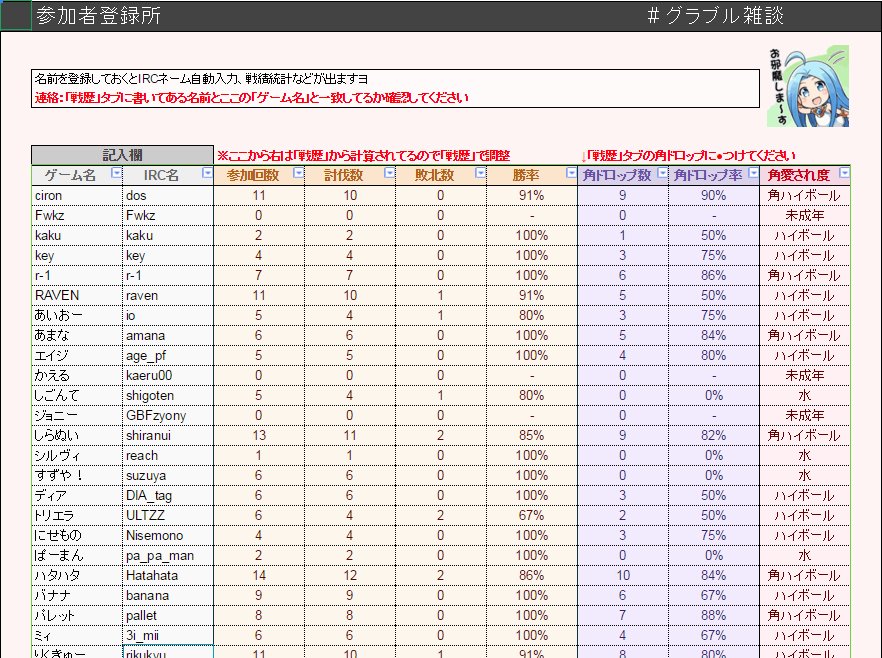Select IRC name cell kaeru00
The height and width of the screenshot is (658, 882).
[x=168, y=375]
